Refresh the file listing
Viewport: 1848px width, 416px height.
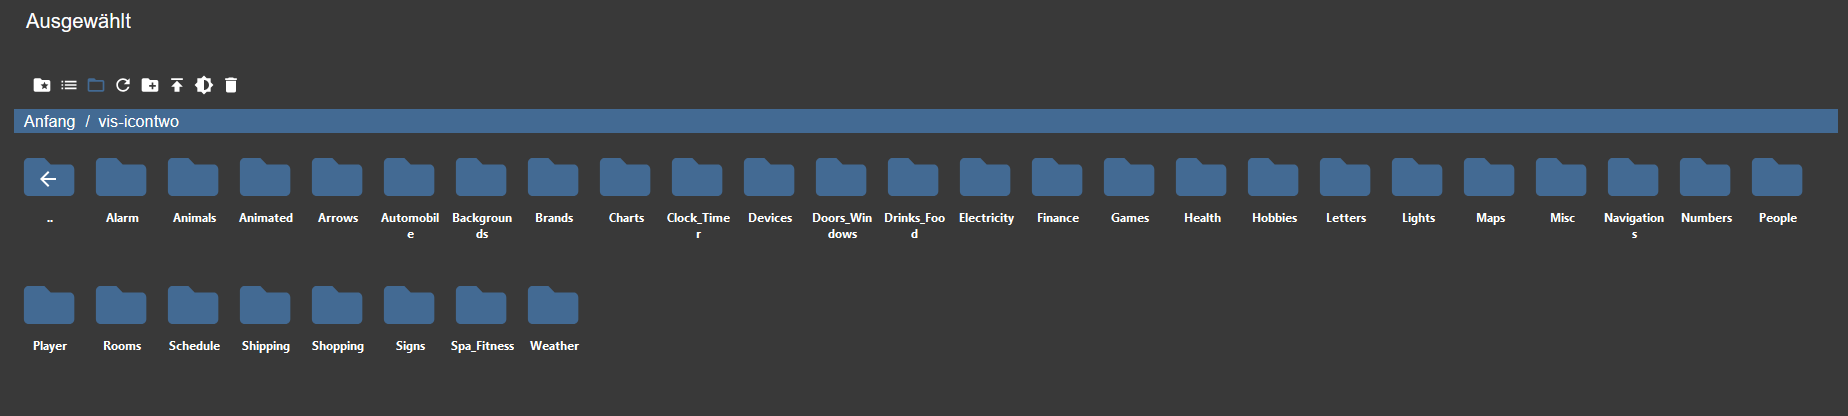tap(123, 85)
